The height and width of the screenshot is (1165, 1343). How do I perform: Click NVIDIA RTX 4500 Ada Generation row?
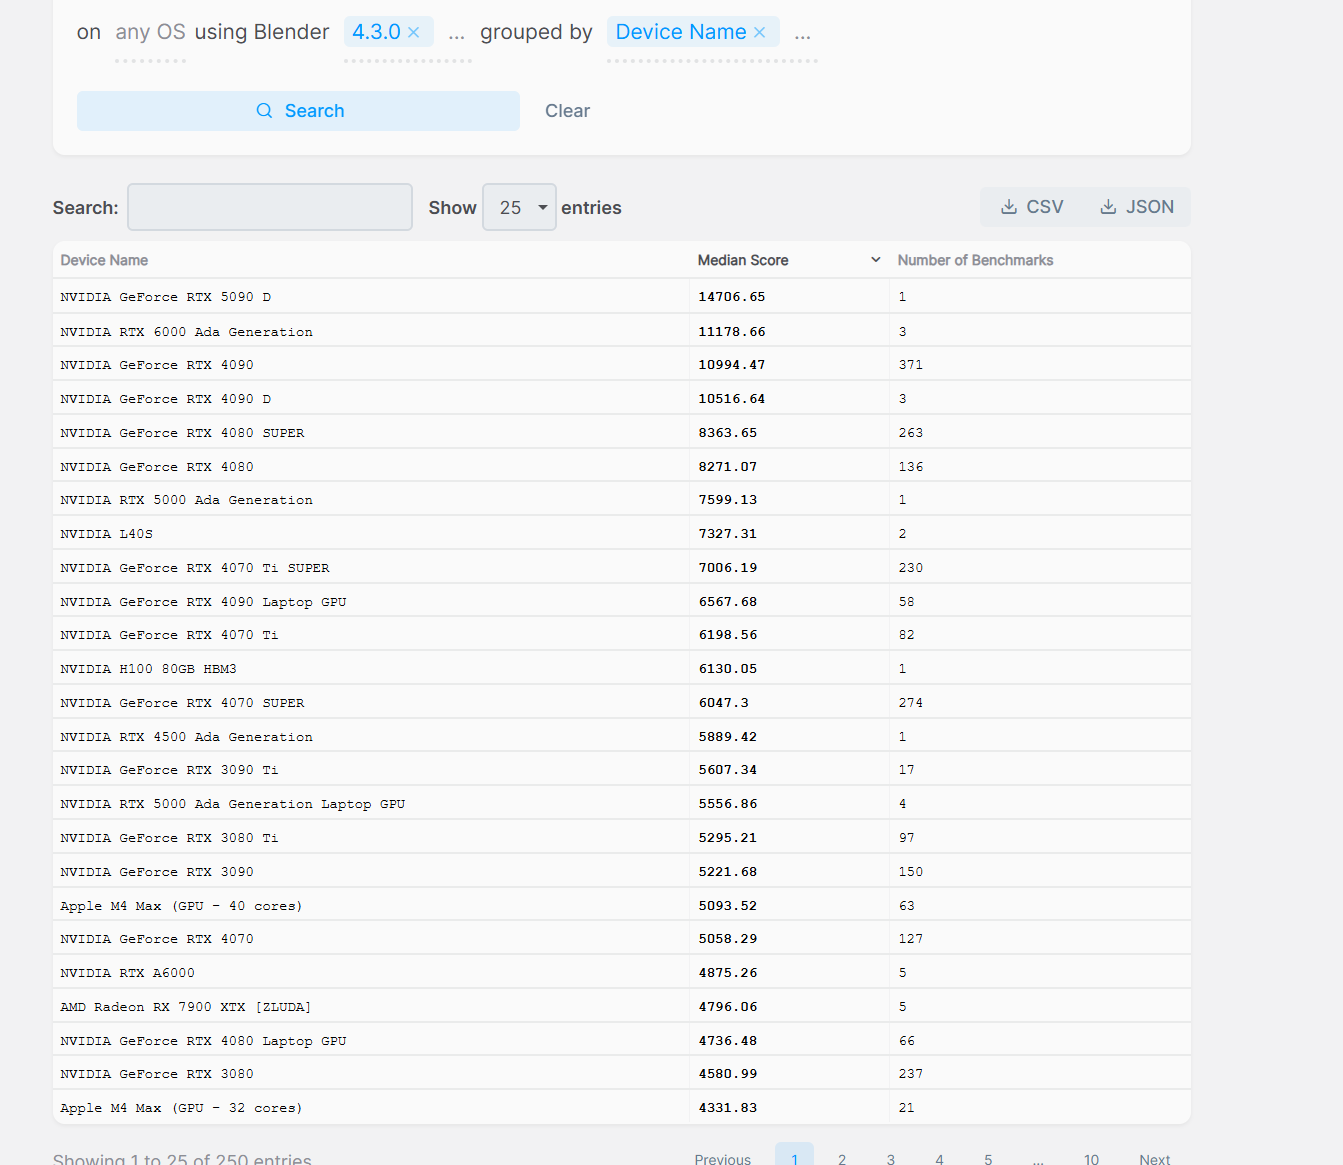pyautogui.click(x=621, y=737)
